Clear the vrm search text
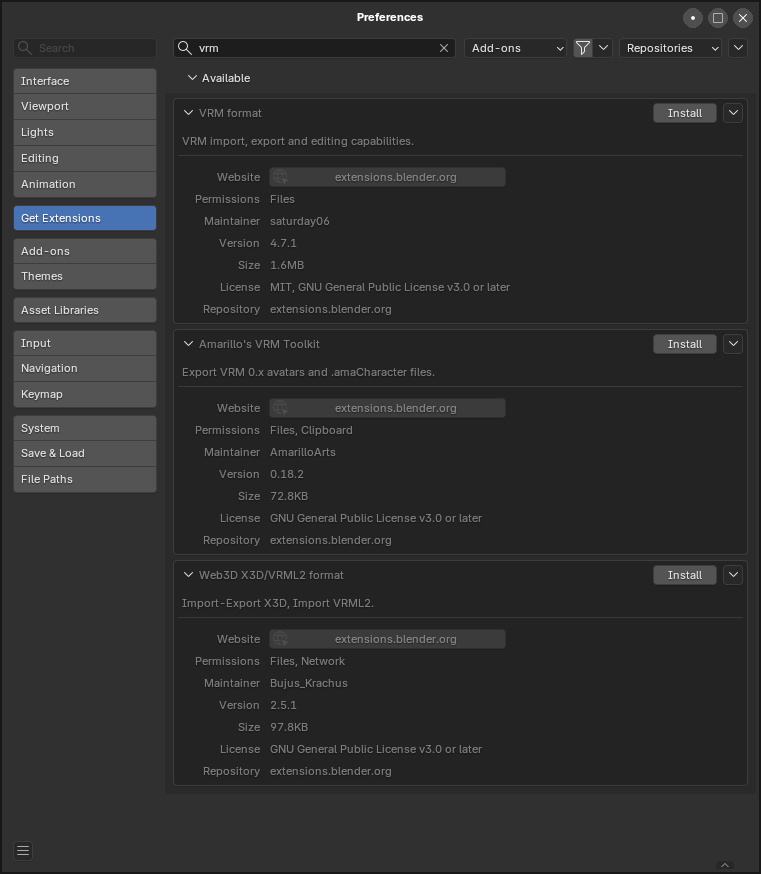Viewport: 761px width, 874px height. [444, 48]
